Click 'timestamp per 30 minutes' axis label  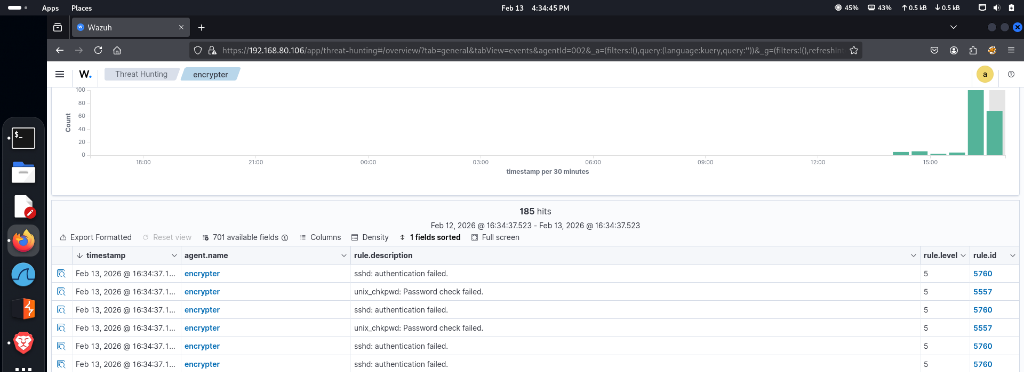(x=547, y=171)
